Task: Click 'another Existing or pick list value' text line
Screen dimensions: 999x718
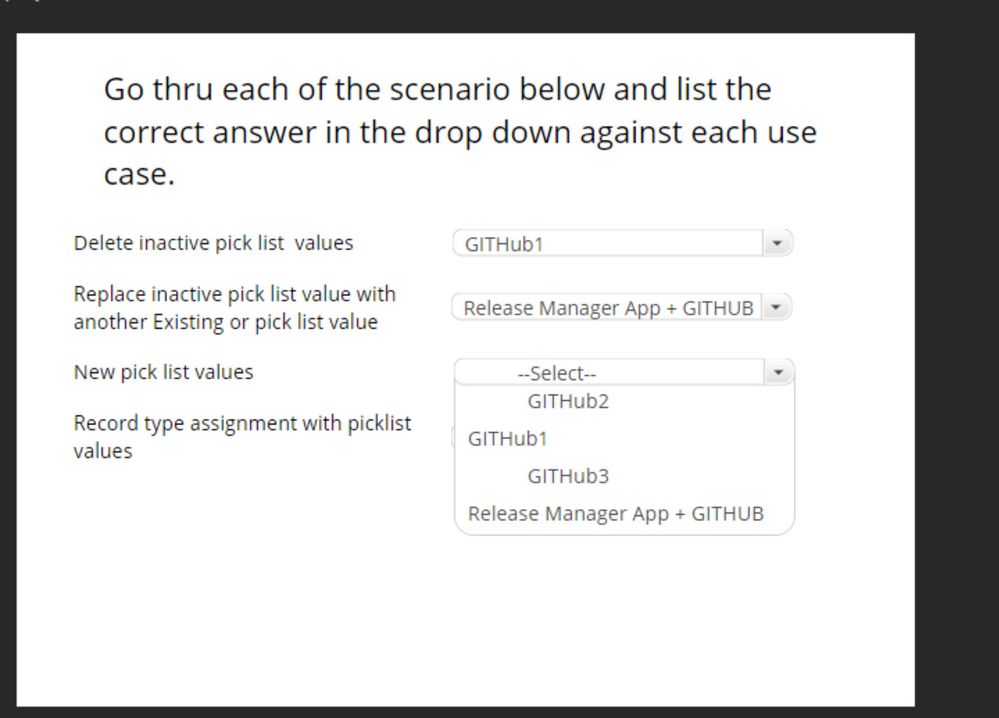Action: click(x=225, y=323)
